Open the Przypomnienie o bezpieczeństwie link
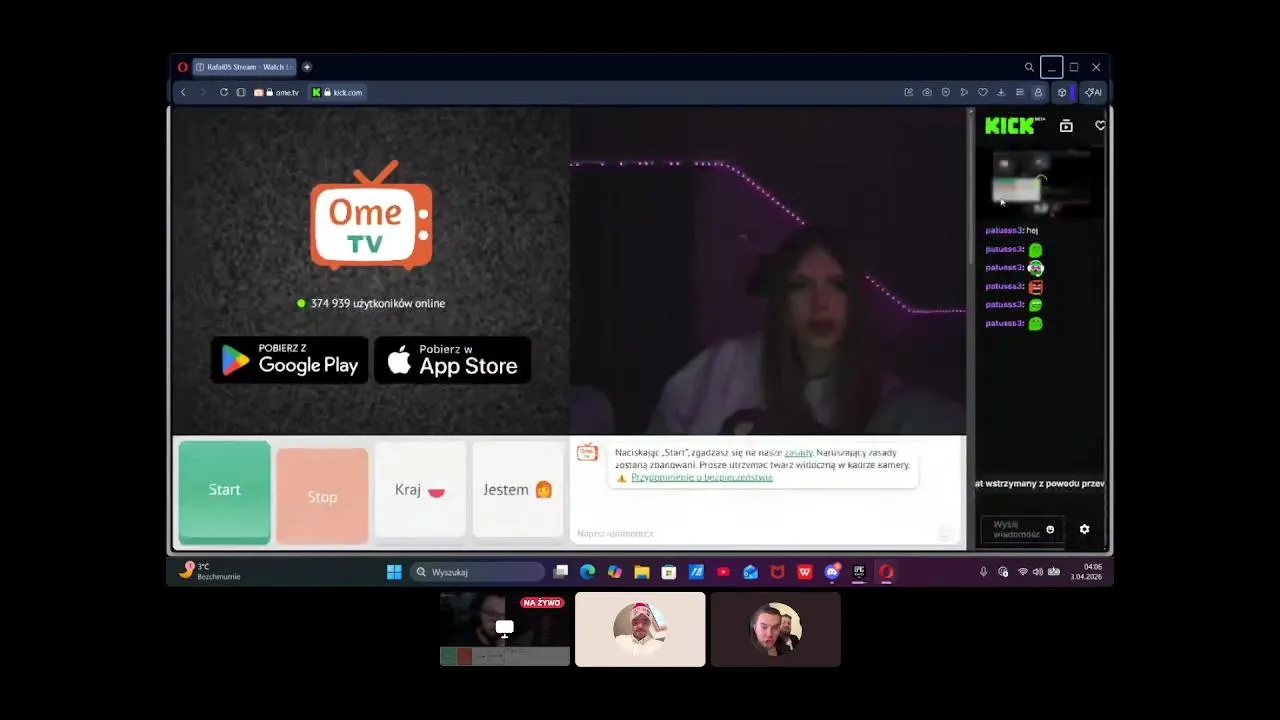 [x=702, y=478]
